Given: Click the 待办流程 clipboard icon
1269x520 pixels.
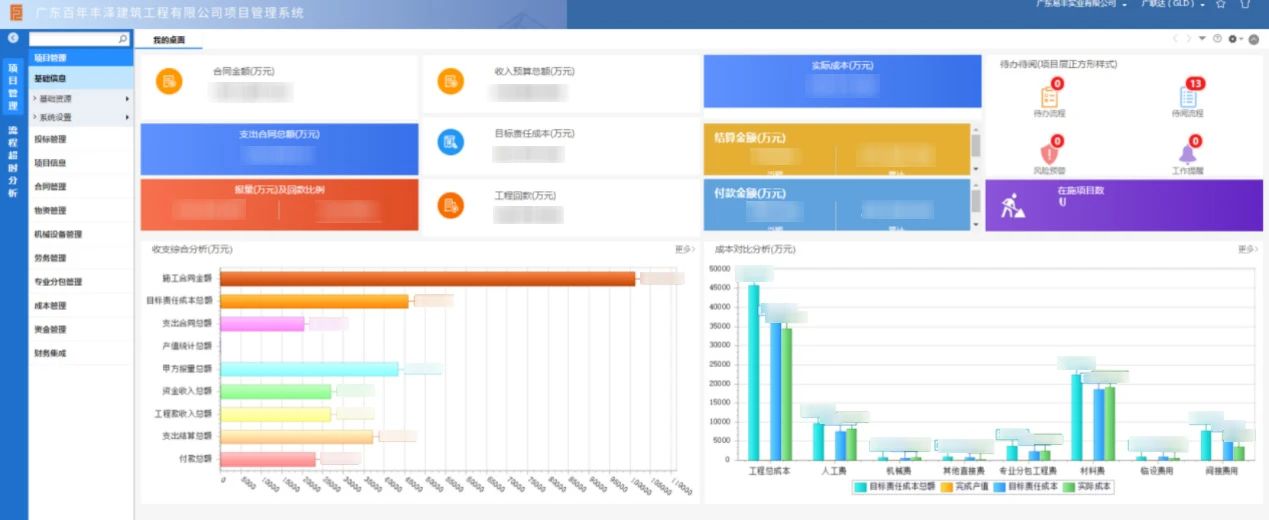Looking at the screenshot, I should click(1049, 97).
